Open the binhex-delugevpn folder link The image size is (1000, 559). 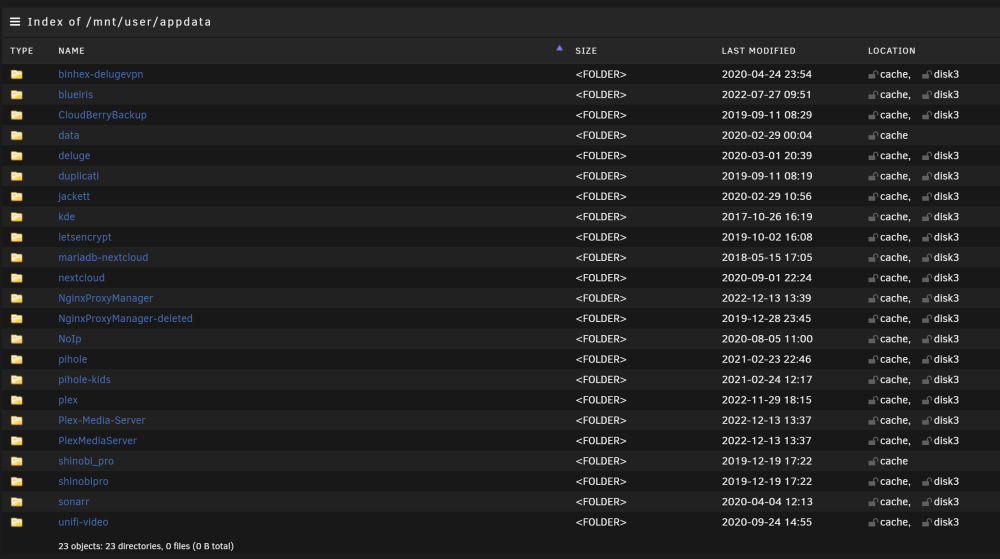pyautogui.click(x=101, y=75)
